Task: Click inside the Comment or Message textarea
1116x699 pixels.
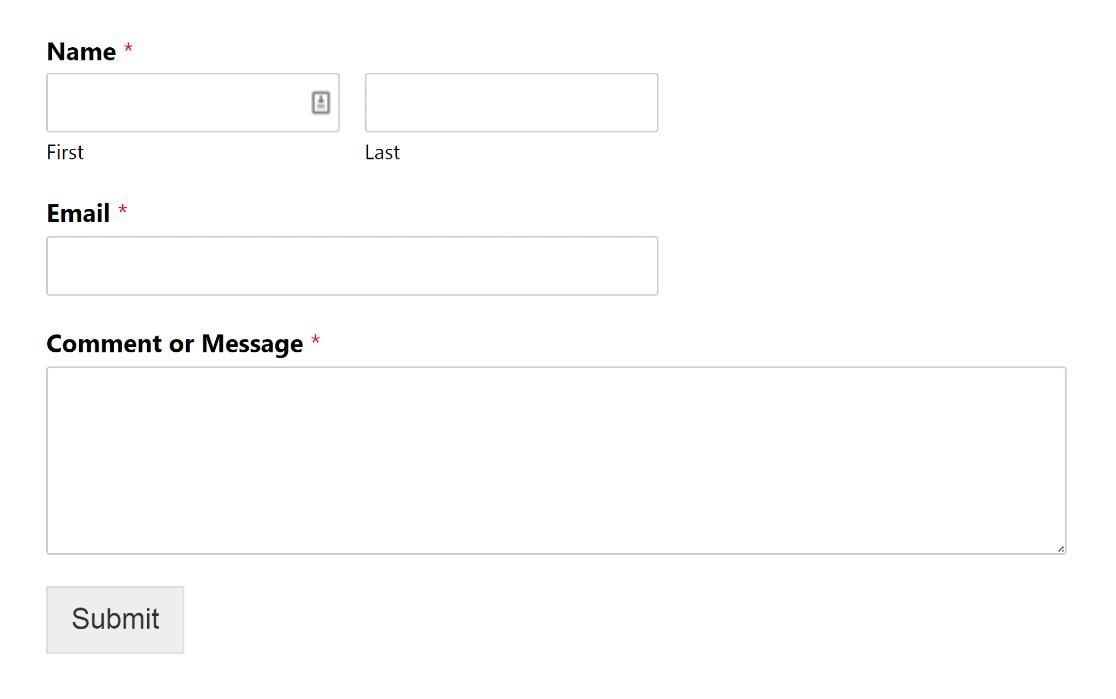Action: (556, 461)
